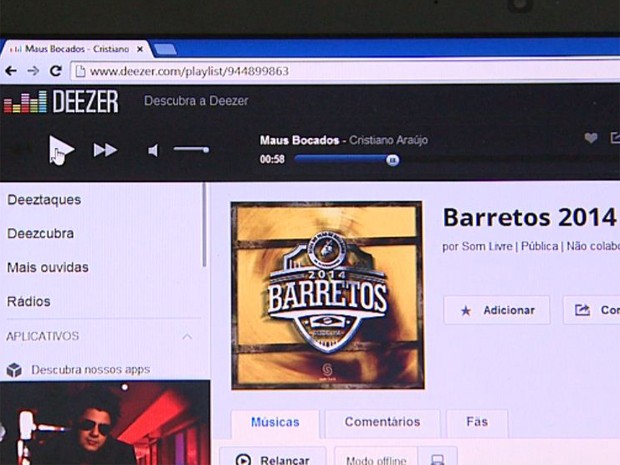Open Descubra a Deezer link

point(196,101)
